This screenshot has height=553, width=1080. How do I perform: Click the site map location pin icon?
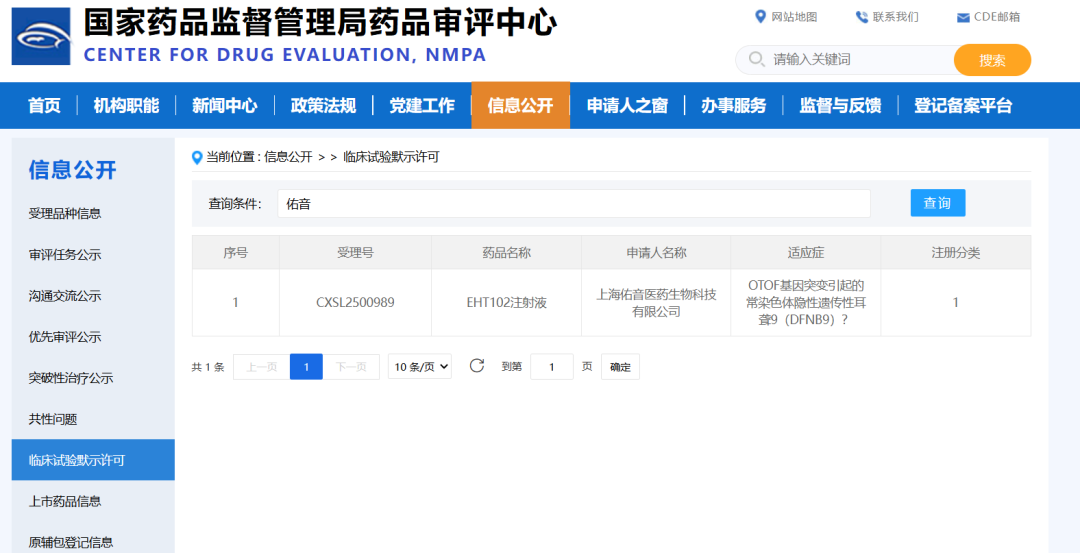760,16
